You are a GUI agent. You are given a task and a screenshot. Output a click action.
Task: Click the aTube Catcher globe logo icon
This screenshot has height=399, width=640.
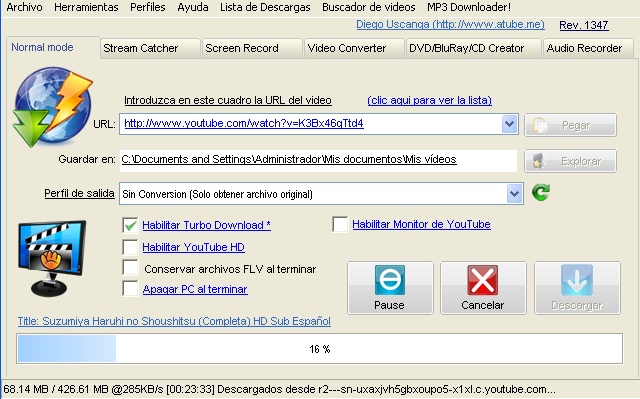pyautogui.click(x=52, y=107)
